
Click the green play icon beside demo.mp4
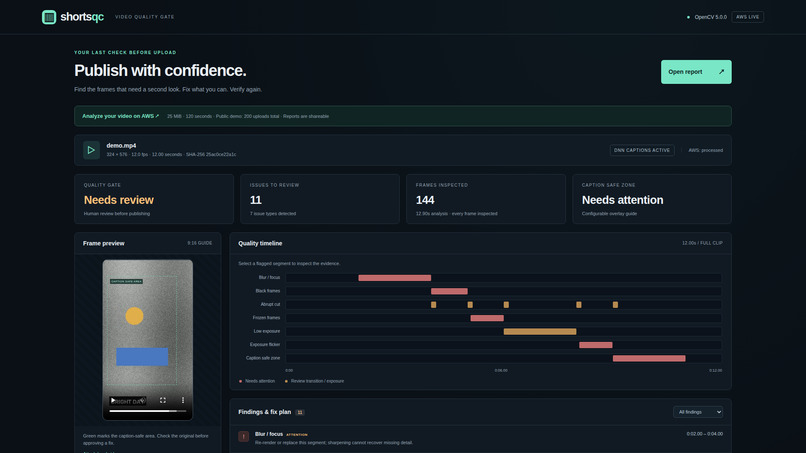[91, 150]
